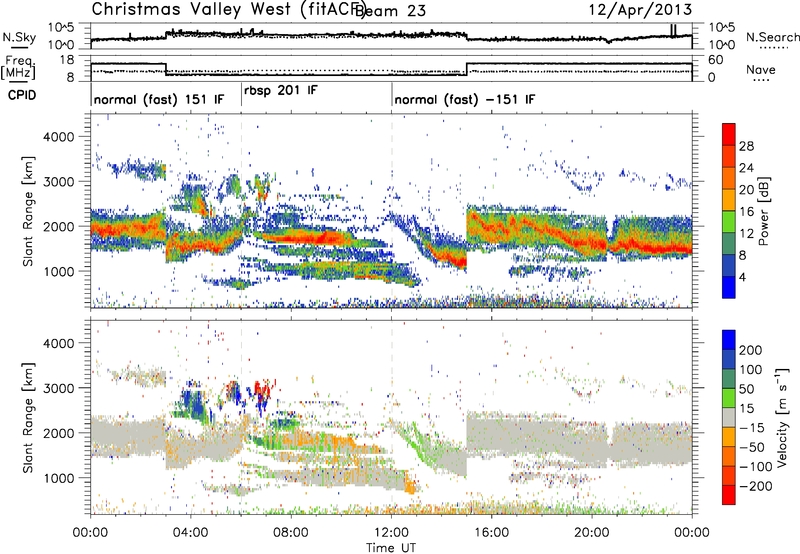
Task: Click the dashed CPID boundary at 06:00
Action: coord(241,211)
